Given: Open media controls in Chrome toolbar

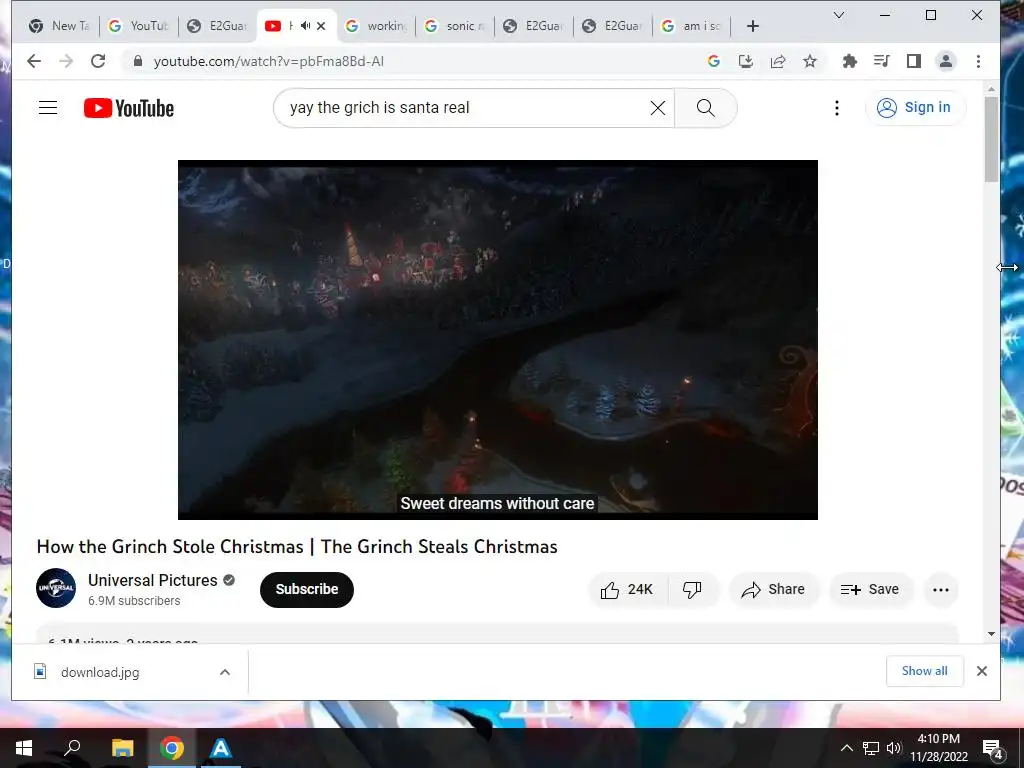Looking at the screenshot, I should (882, 61).
